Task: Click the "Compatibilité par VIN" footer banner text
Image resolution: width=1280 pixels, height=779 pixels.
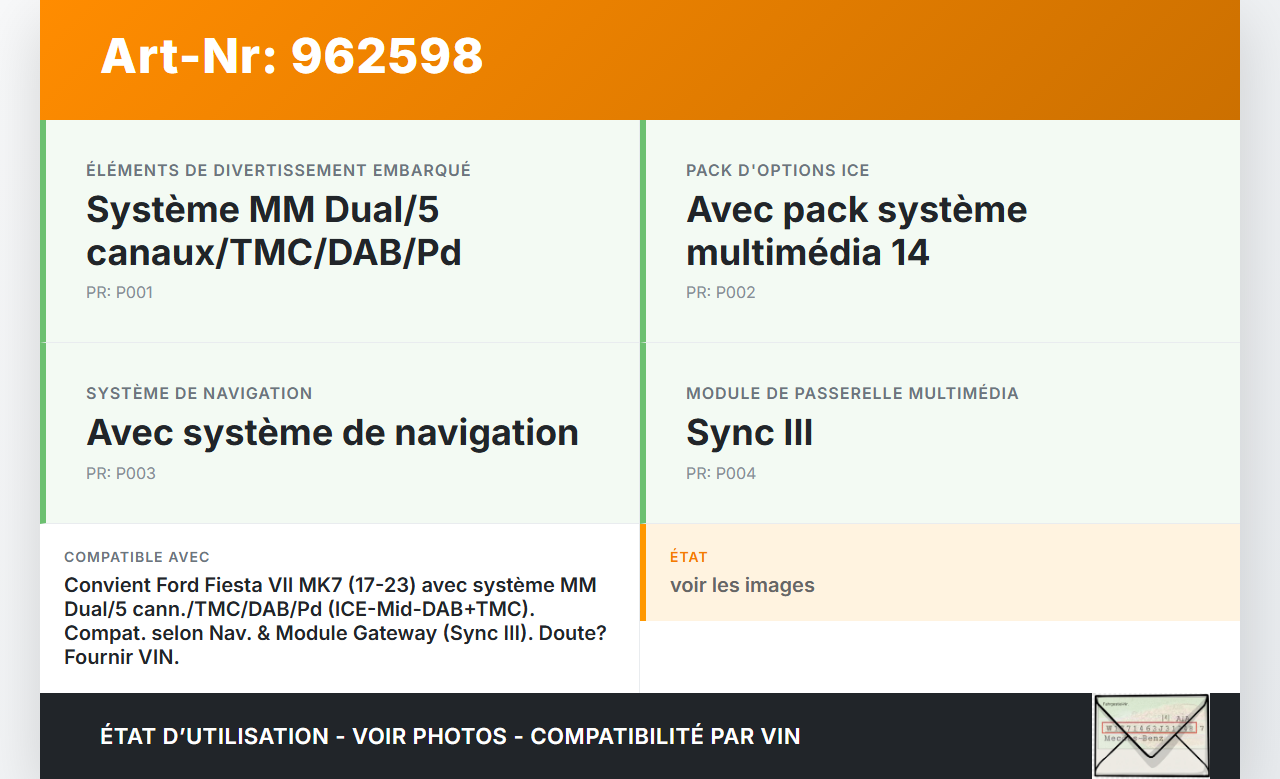Action: click(665, 737)
